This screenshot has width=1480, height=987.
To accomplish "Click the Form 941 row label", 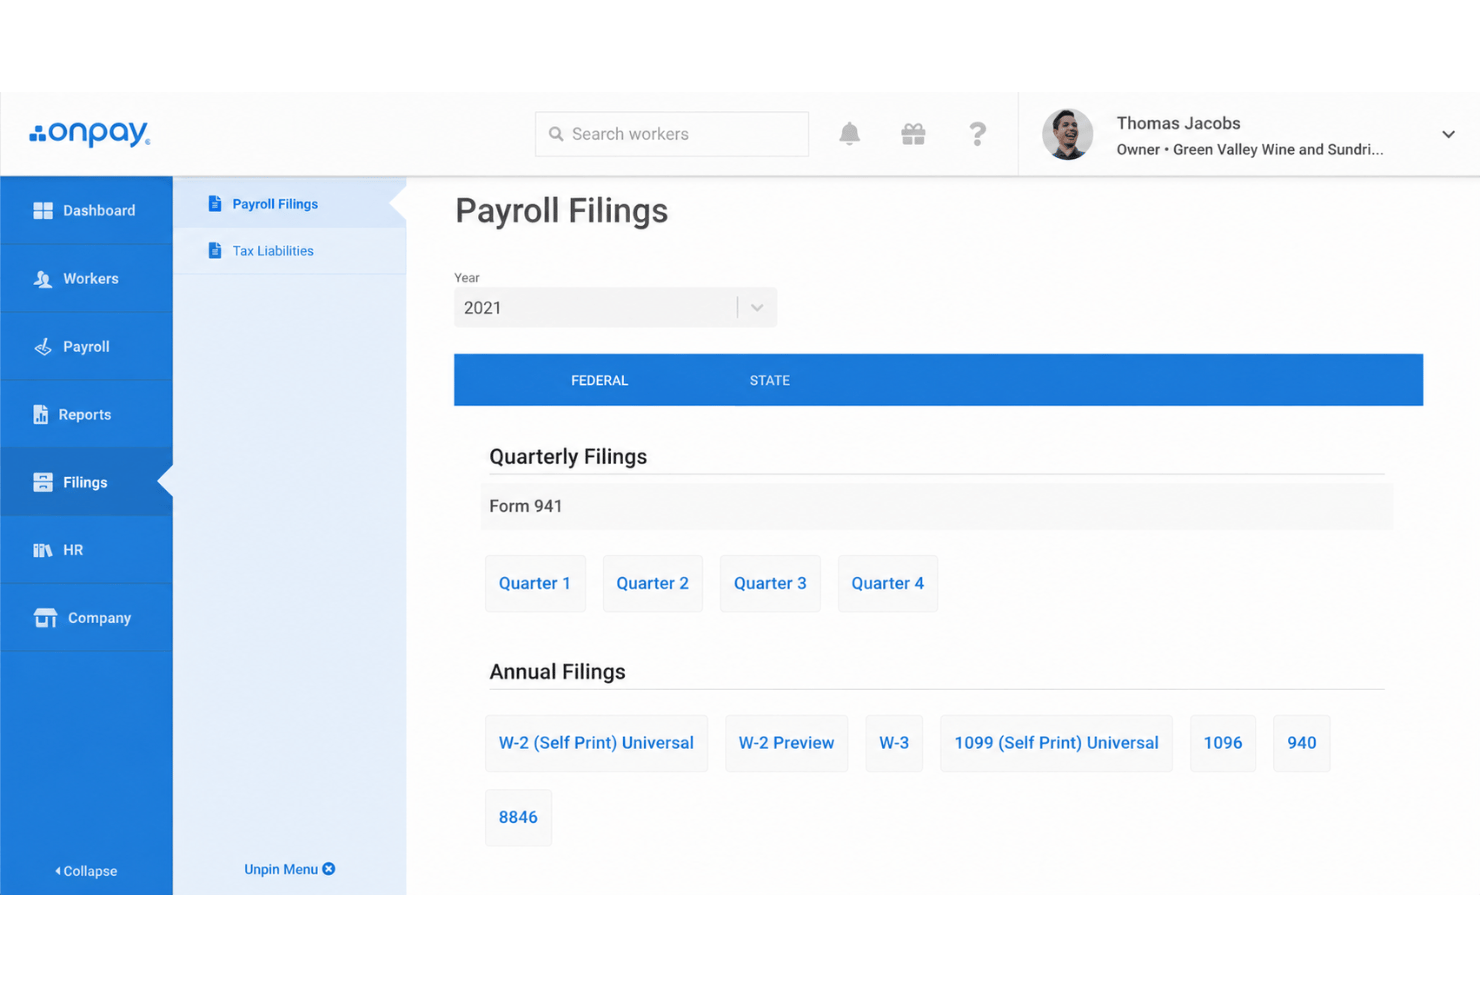I will tap(526, 506).
